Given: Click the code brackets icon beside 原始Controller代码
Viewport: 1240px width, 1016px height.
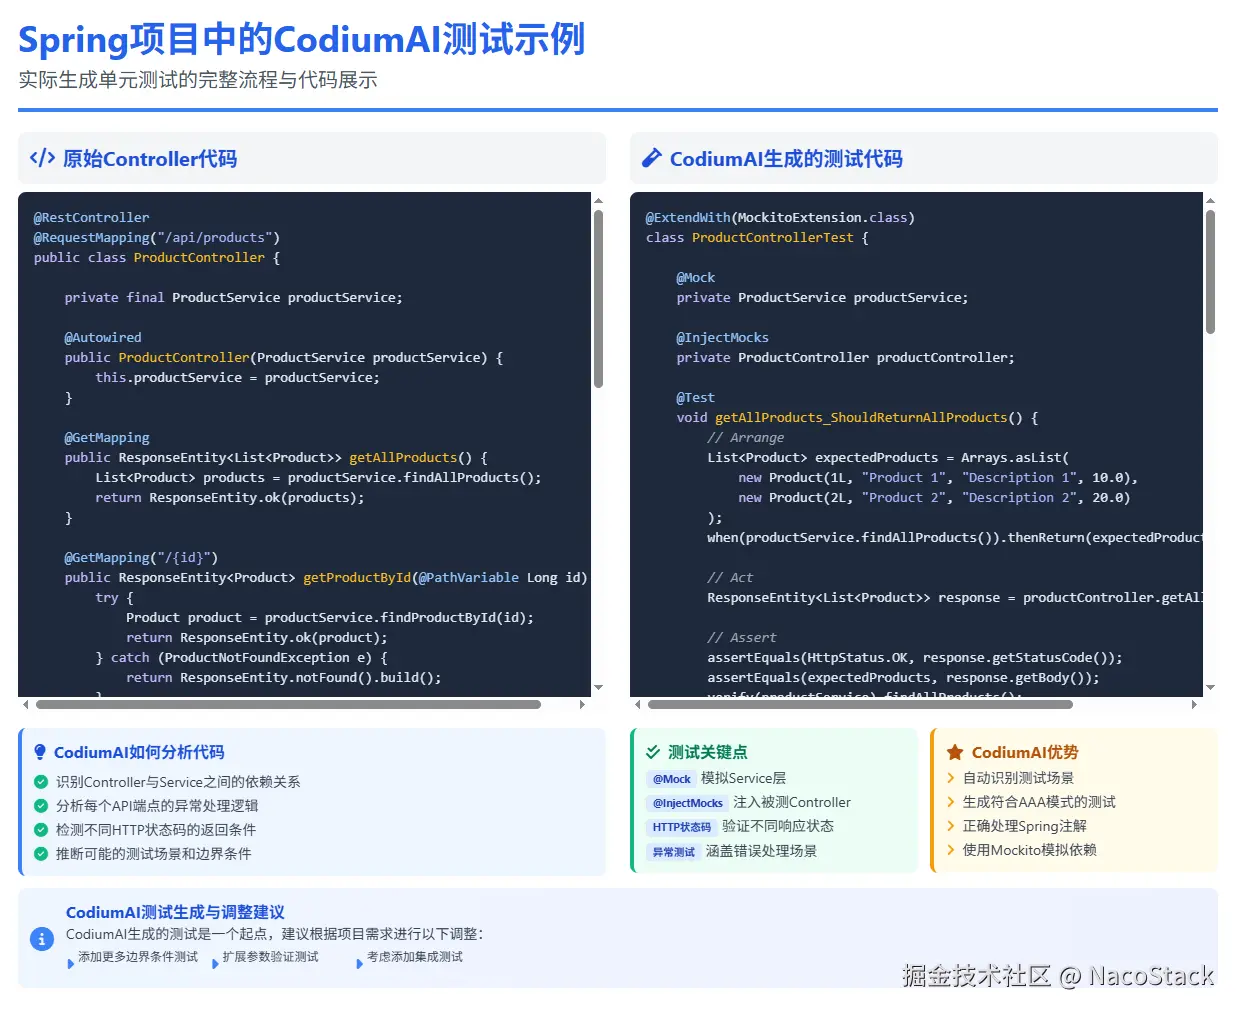Looking at the screenshot, I should pyautogui.click(x=42, y=158).
